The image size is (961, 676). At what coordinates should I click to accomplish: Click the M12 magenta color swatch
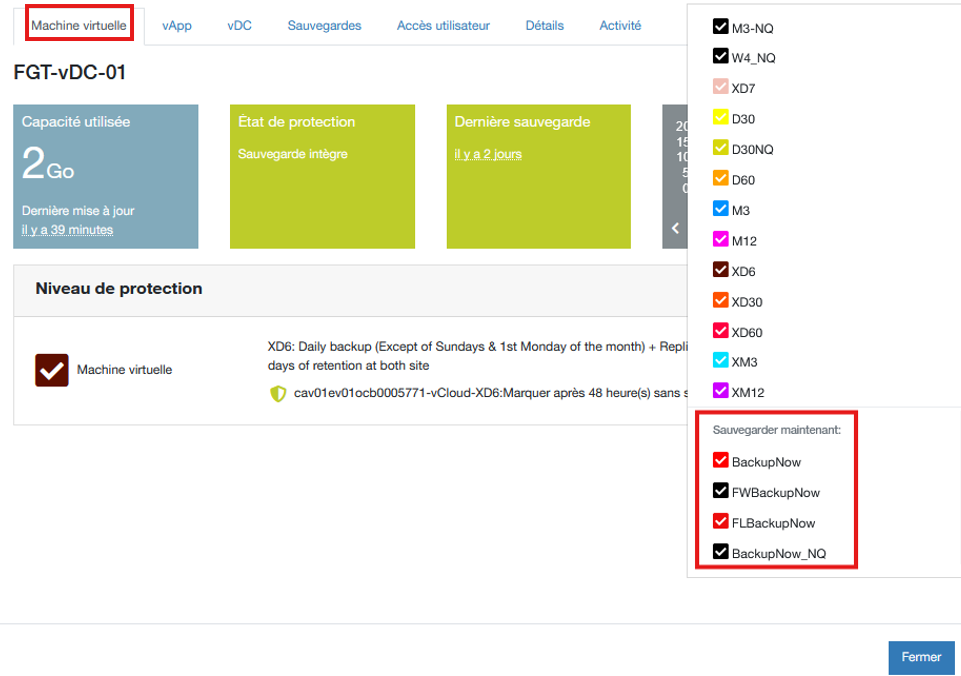coord(720,240)
